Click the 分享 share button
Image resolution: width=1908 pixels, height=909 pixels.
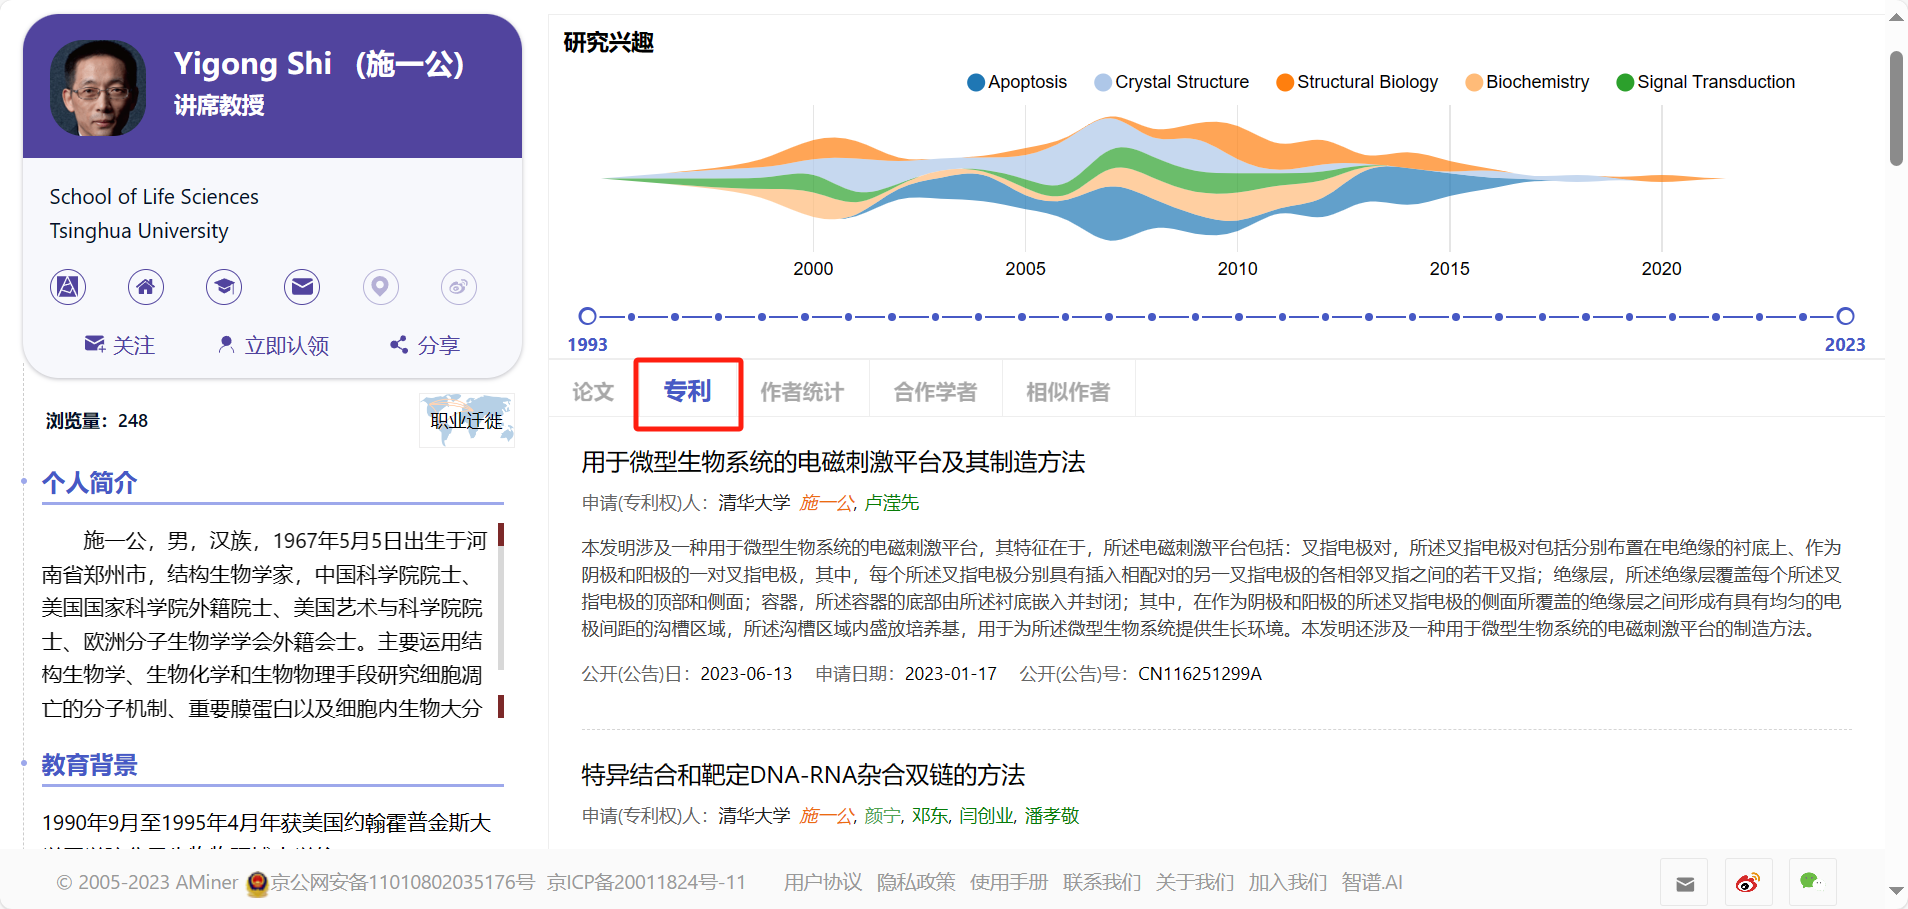point(425,345)
